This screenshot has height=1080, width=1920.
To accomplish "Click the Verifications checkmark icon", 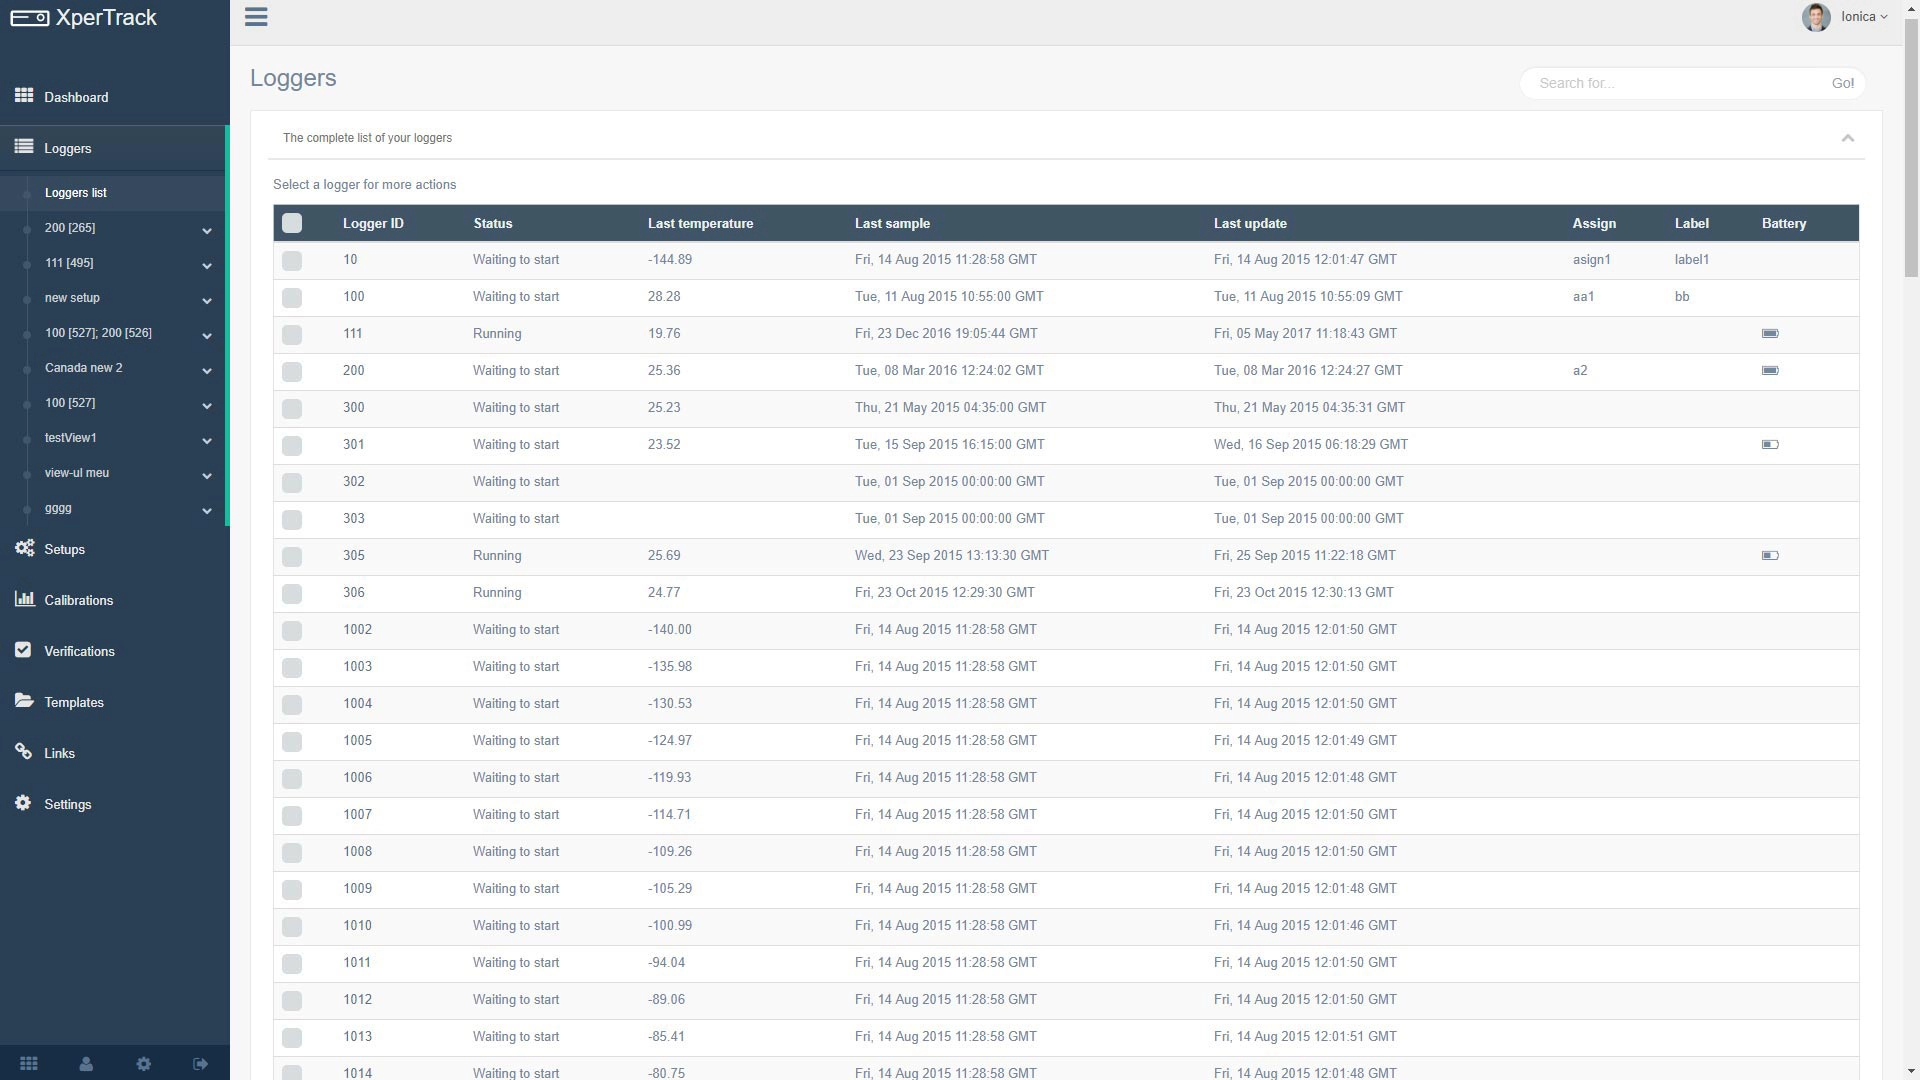I will coord(24,650).
